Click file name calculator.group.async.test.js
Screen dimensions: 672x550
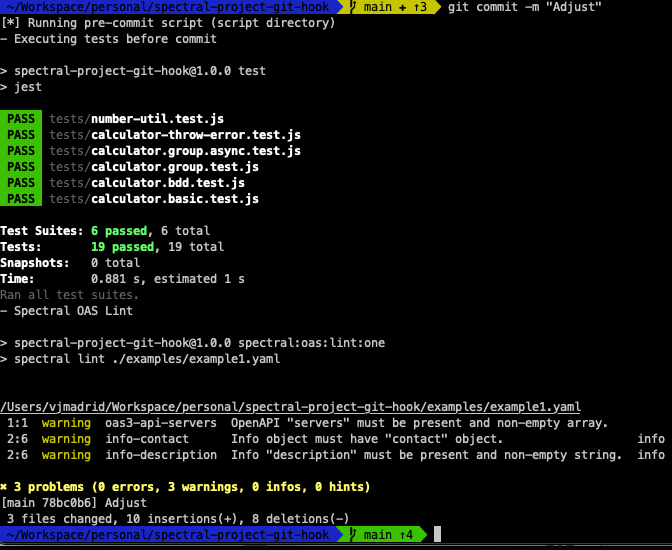pos(196,151)
